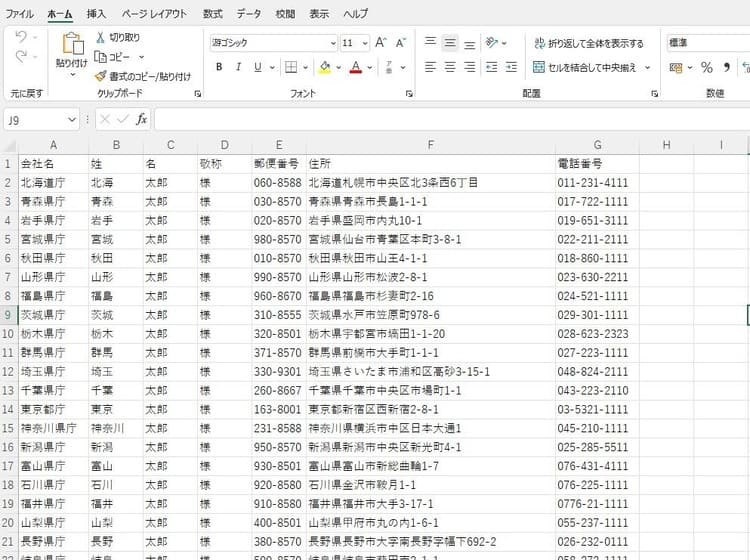Image resolution: width=750 pixels, height=560 pixels.
Task: Click the Undo arrow icon
Action: pyautogui.click(x=21, y=37)
